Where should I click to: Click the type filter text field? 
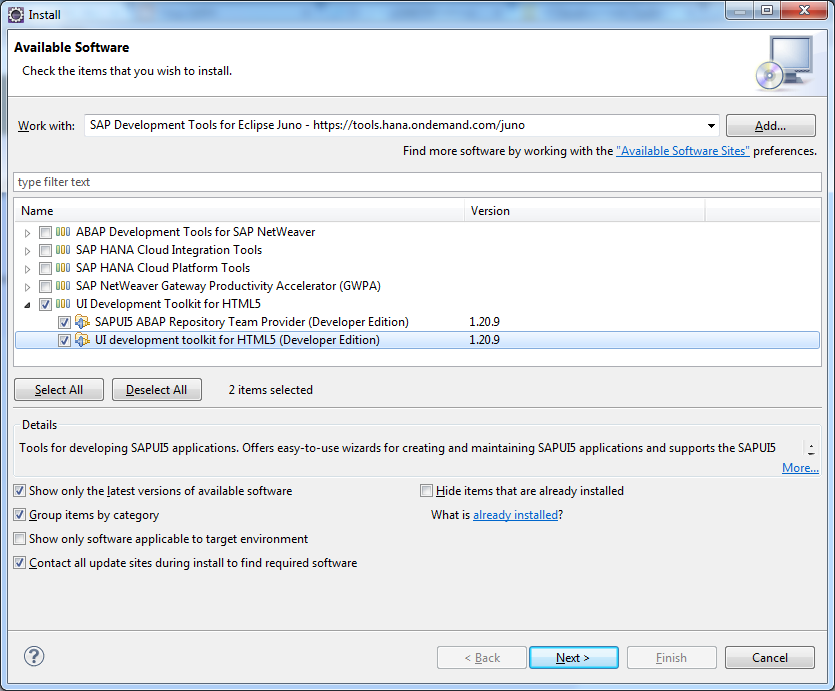coord(417,182)
